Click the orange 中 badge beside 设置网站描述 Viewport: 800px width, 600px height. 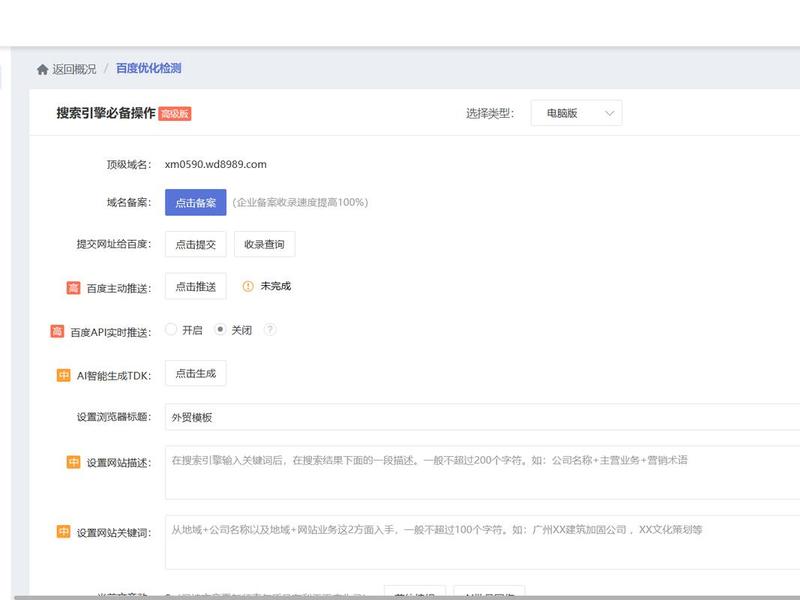(73, 462)
